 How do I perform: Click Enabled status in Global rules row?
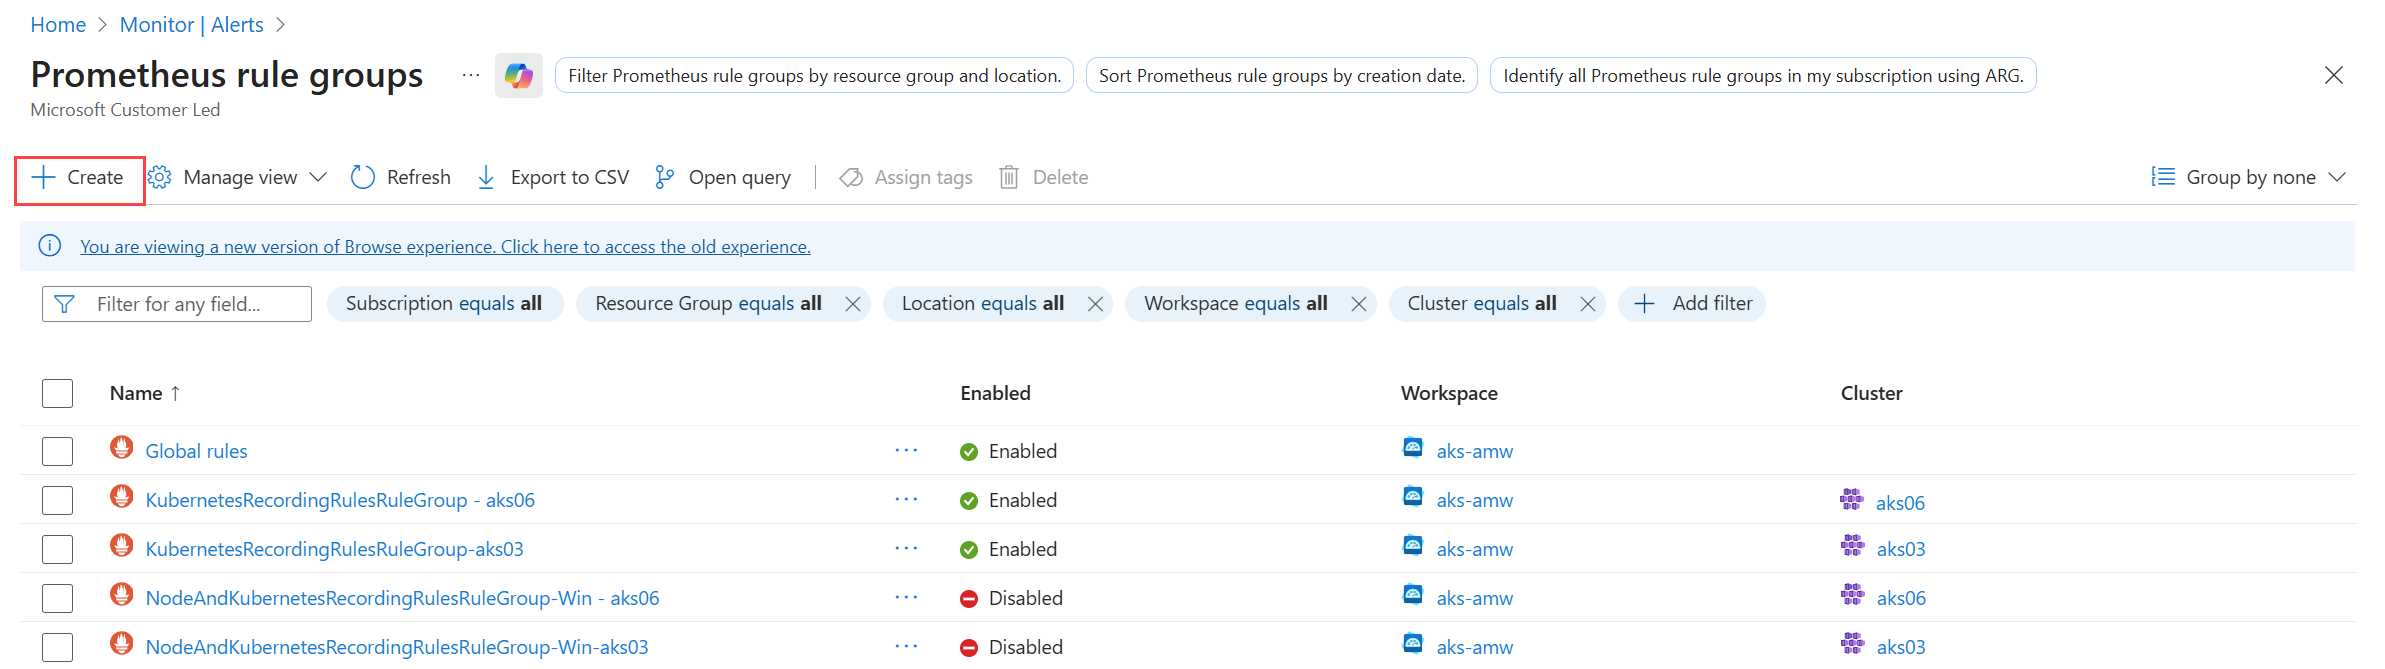pos(1008,452)
